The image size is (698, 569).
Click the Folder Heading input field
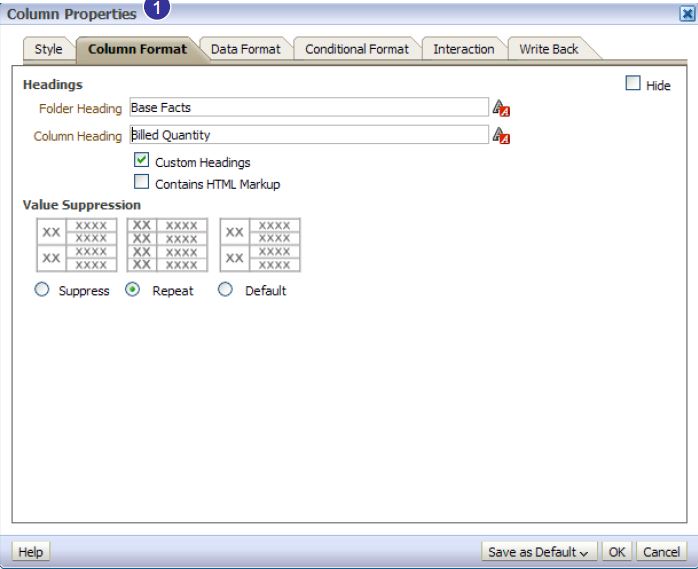tap(309, 107)
